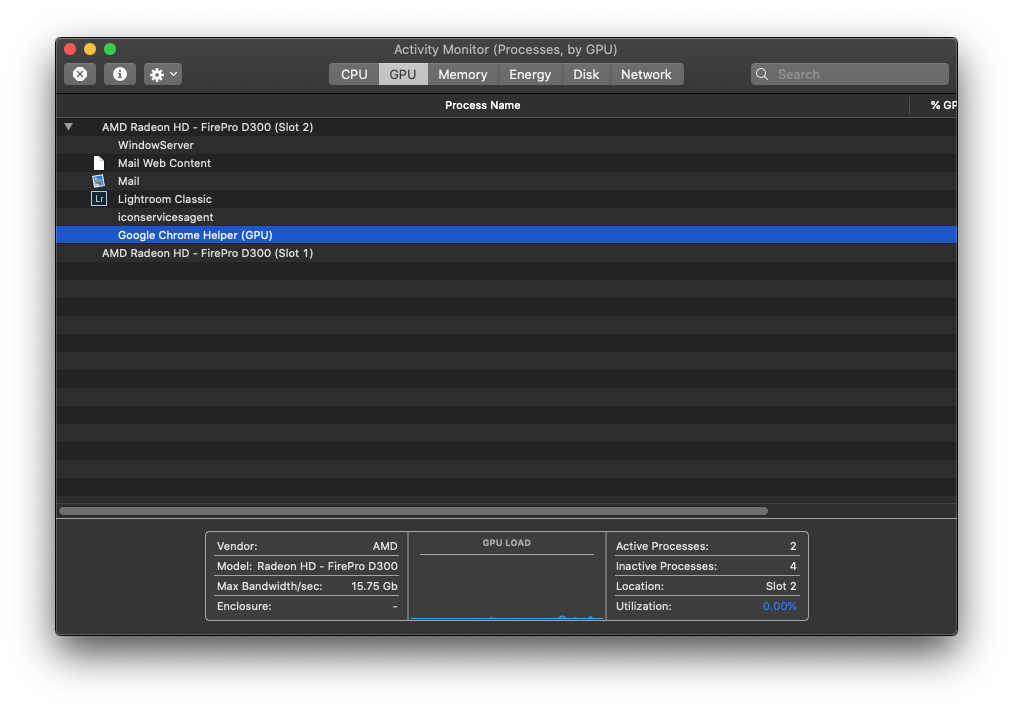Open the Energy tab
This screenshot has height=709, width=1013.
coord(530,74)
